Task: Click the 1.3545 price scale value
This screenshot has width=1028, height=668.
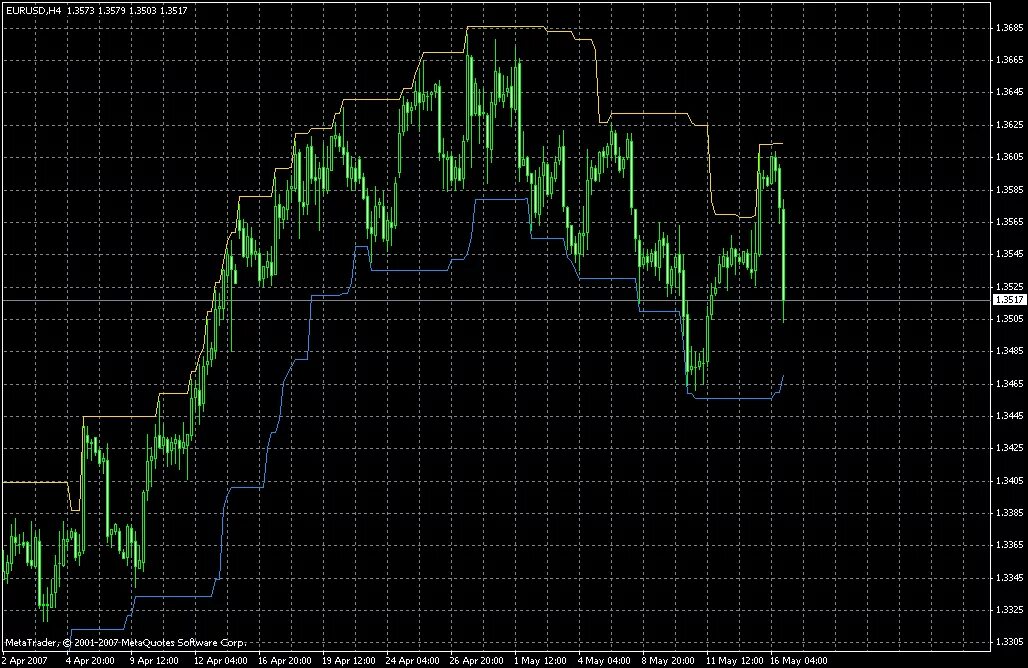Action: (x=1009, y=254)
